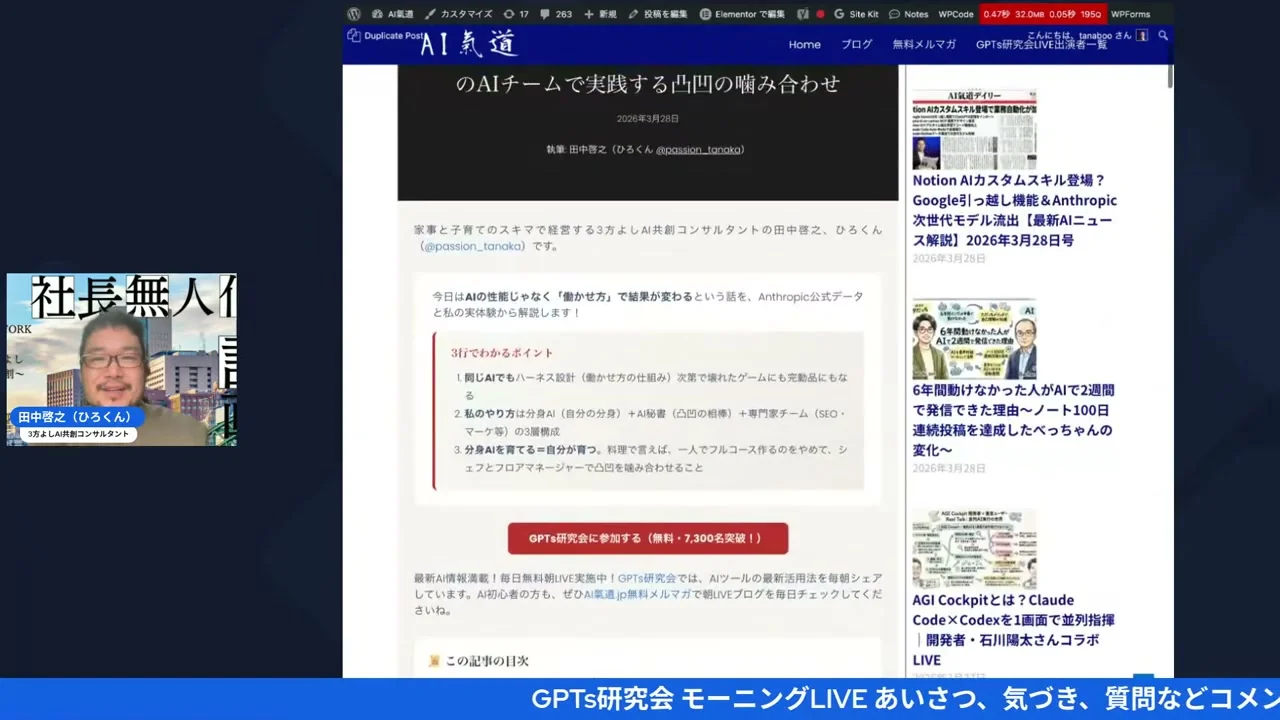Viewport: 1280px width, 720px height.
Task: Open the 新規 new-content dropdown
Action: tap(598, 14)
